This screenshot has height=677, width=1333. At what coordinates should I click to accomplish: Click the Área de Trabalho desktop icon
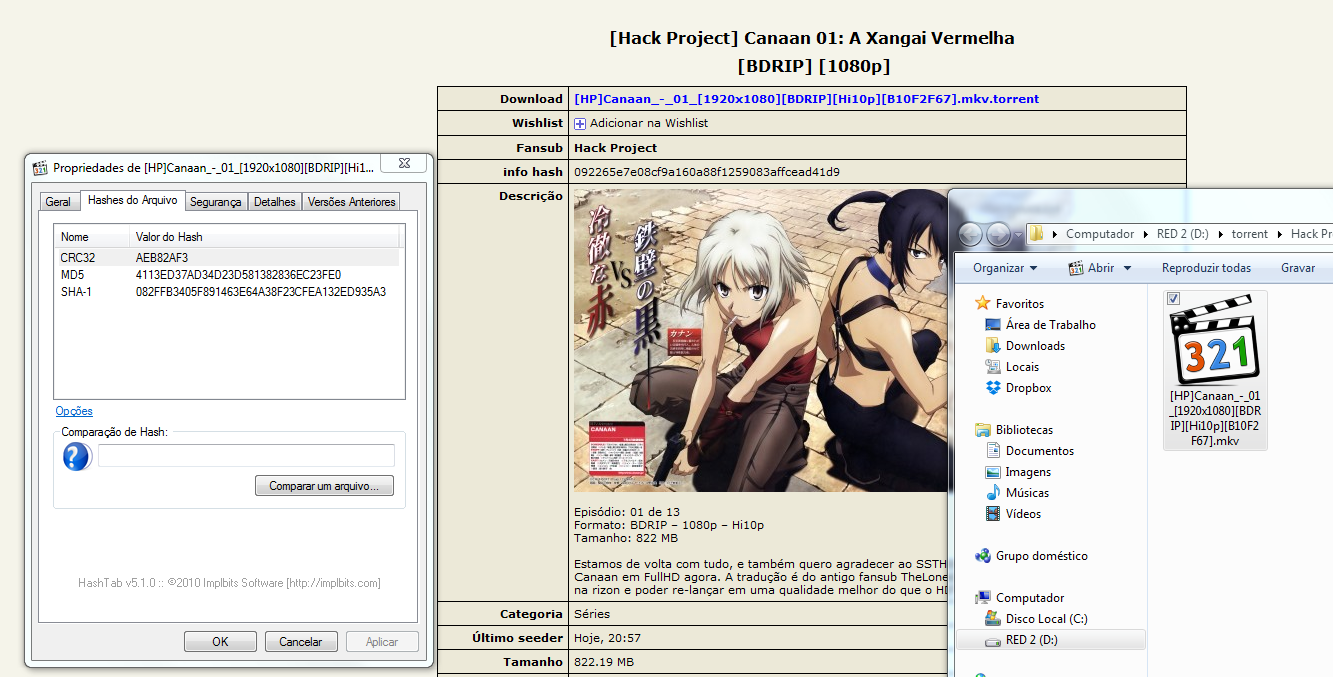993,324
